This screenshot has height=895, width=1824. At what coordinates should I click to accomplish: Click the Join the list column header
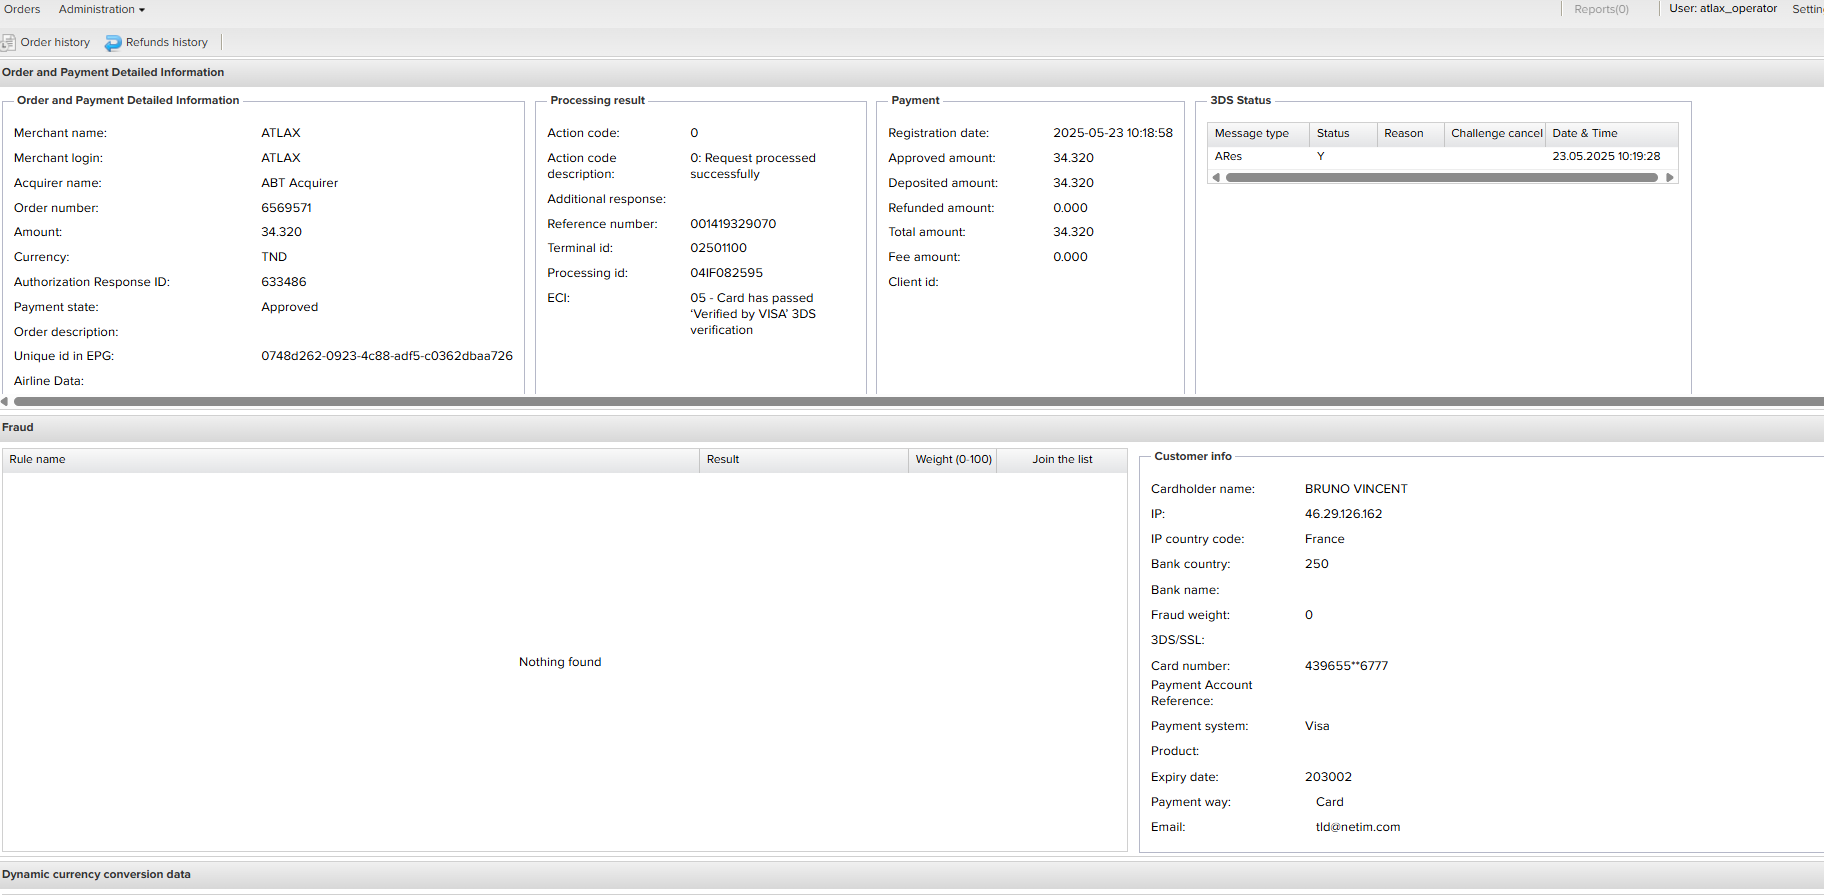tap(1062, 459)
